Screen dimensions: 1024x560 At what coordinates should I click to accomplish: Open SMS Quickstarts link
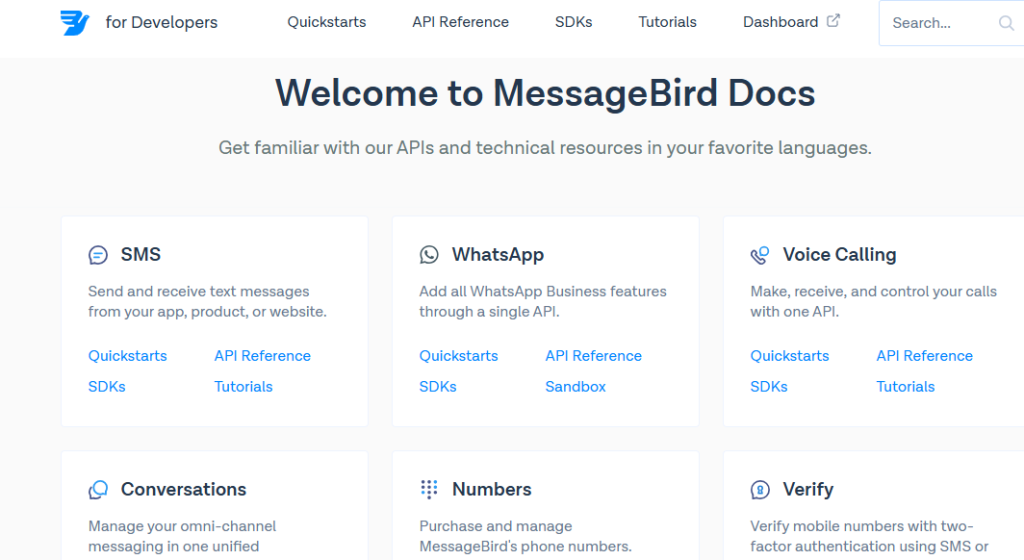(127, 356)
